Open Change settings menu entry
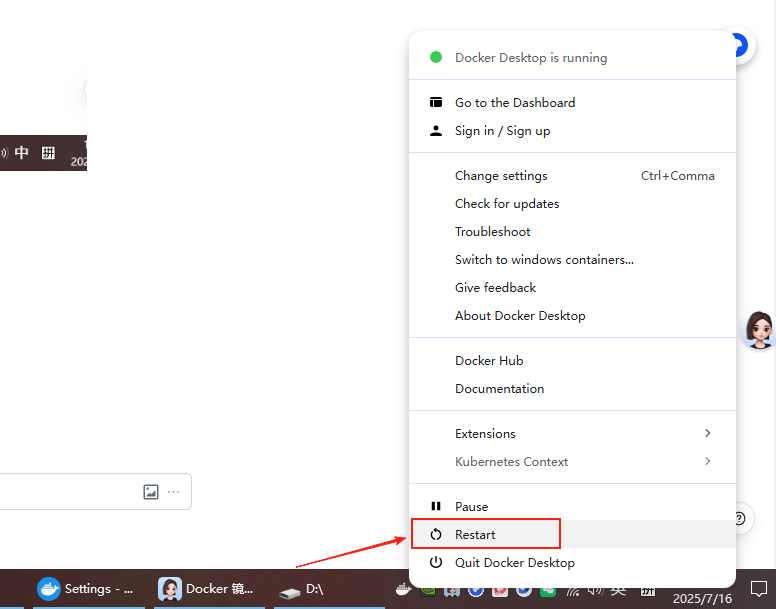The height and width of the screenshot is (609, 776). tap(501, 175)
